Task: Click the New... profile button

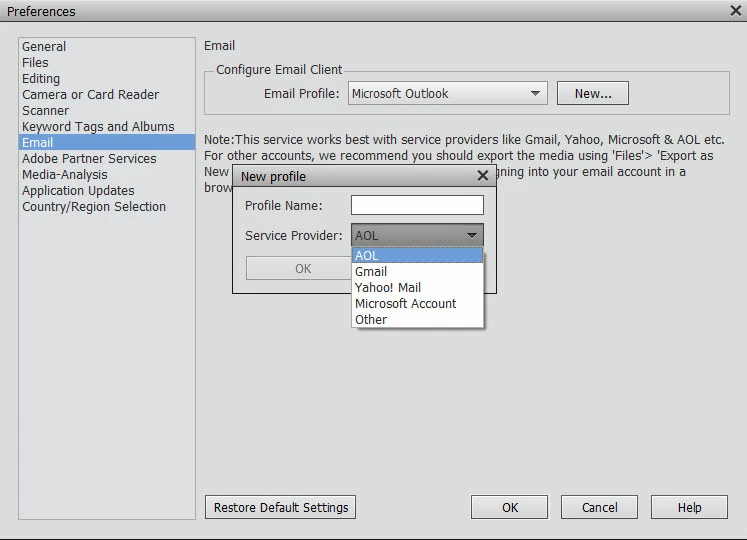Action: (593, 93)
